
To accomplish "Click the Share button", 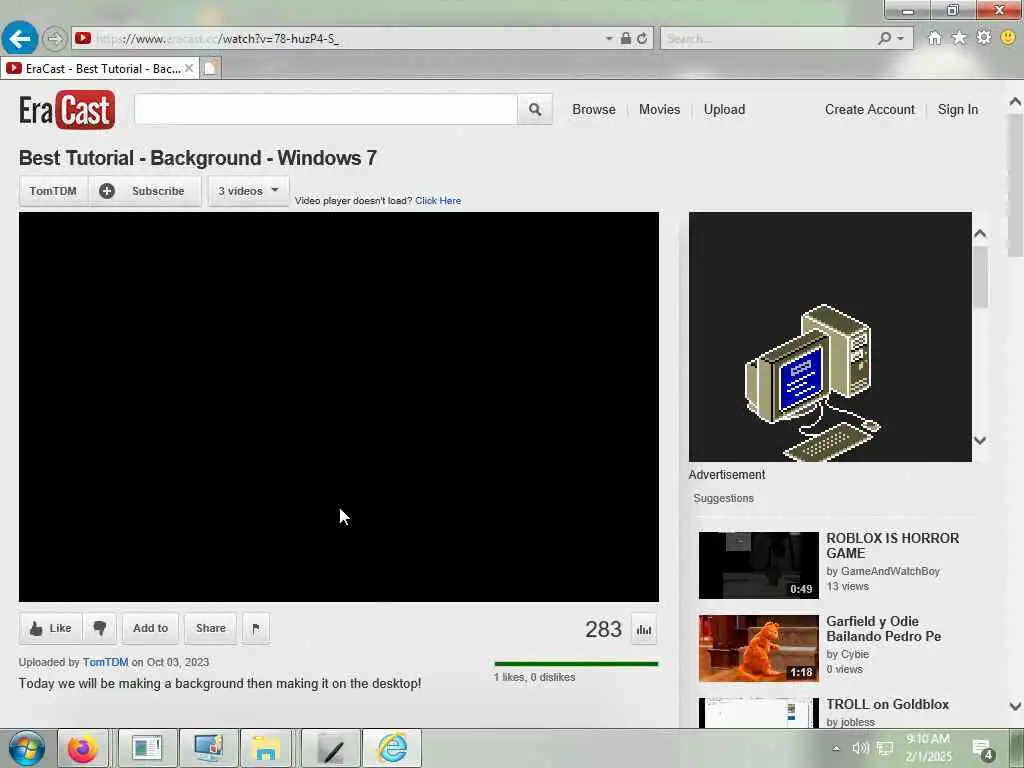I will coord(210,628).
